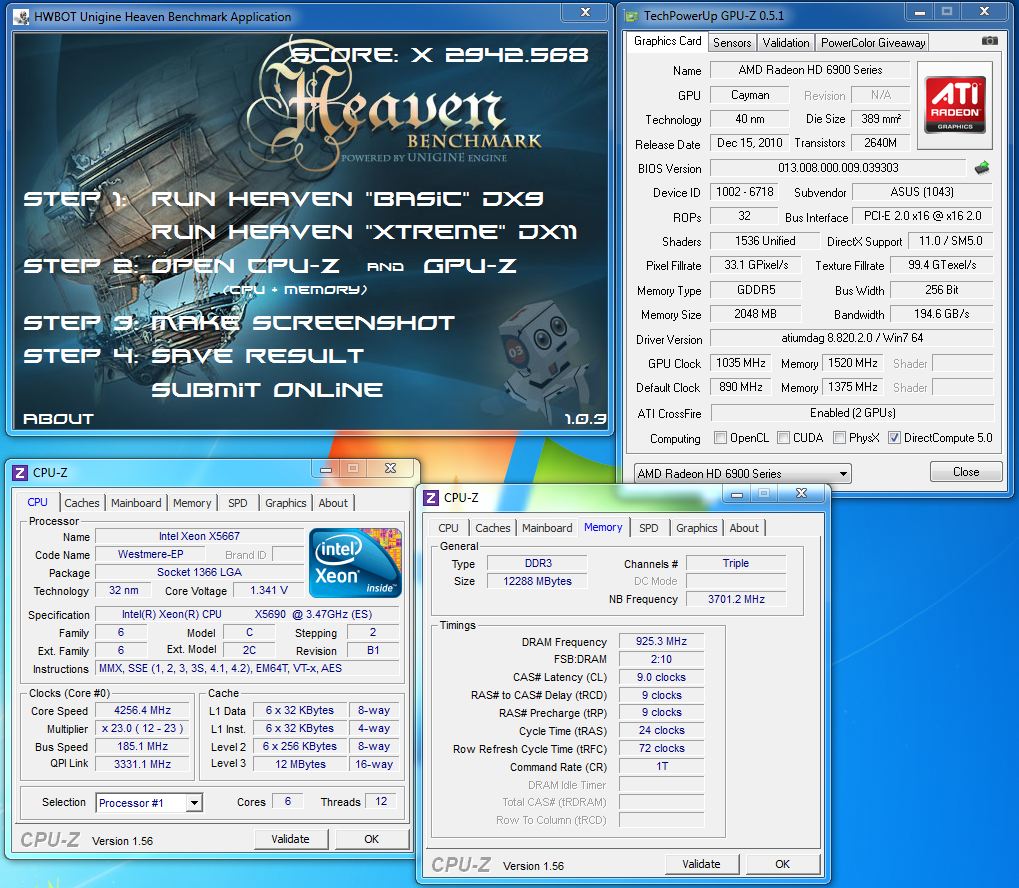The image size is (1019, 888).
Task: Click the CPU-Z Z icon of CPU tab window
Action: (20, 473)
